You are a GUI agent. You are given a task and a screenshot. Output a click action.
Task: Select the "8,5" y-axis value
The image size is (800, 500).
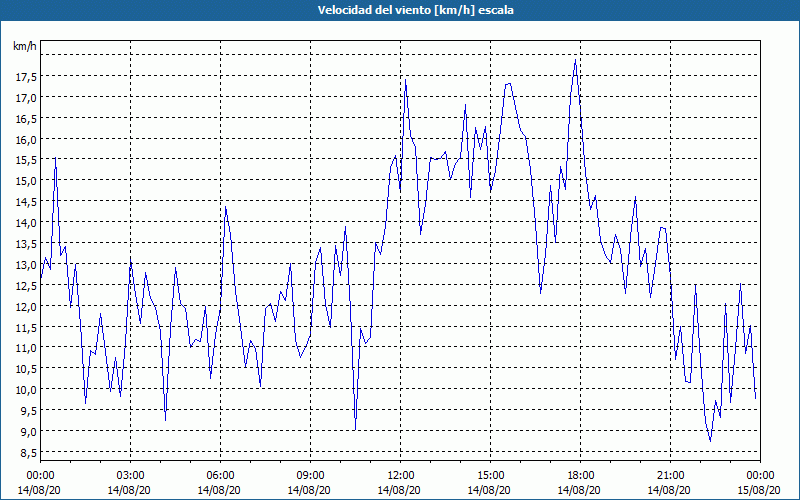[x=28, y=452]
